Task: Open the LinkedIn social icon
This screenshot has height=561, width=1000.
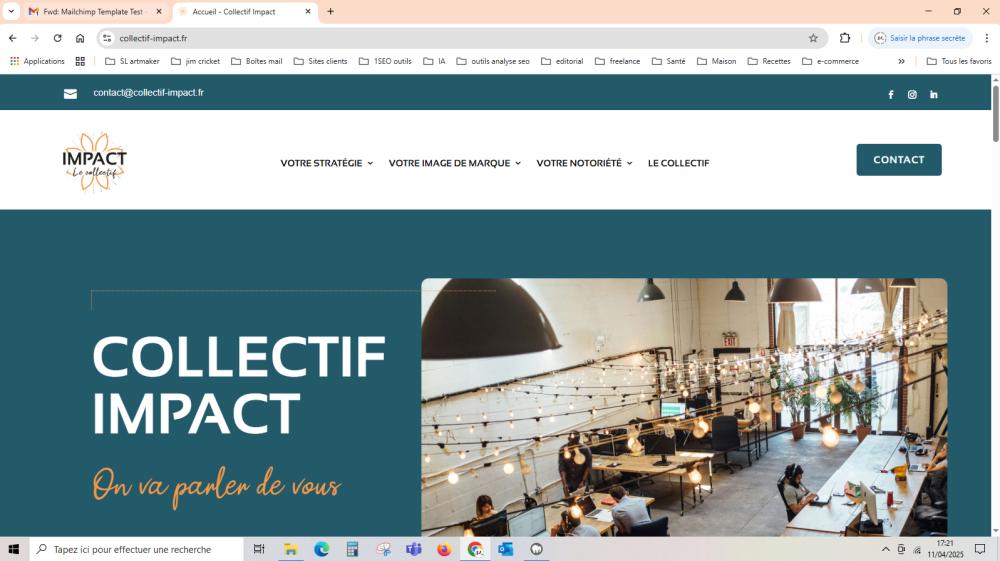Action: [x=934, y=94]
